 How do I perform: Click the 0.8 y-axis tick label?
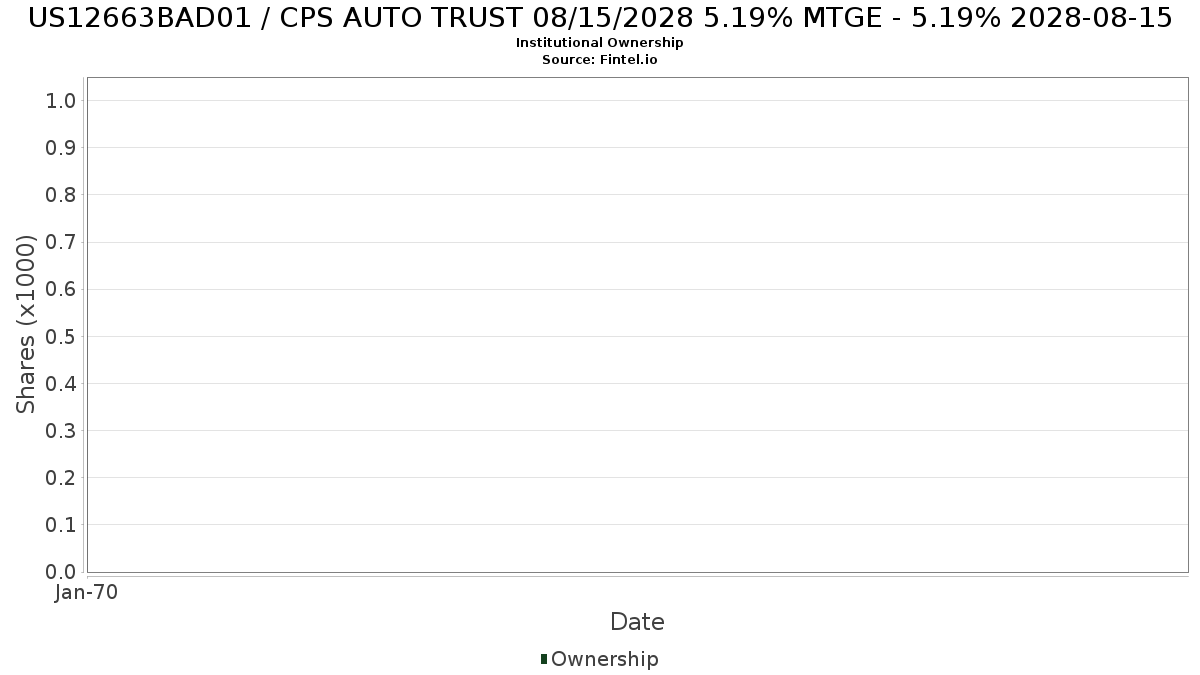pos(61,194)
